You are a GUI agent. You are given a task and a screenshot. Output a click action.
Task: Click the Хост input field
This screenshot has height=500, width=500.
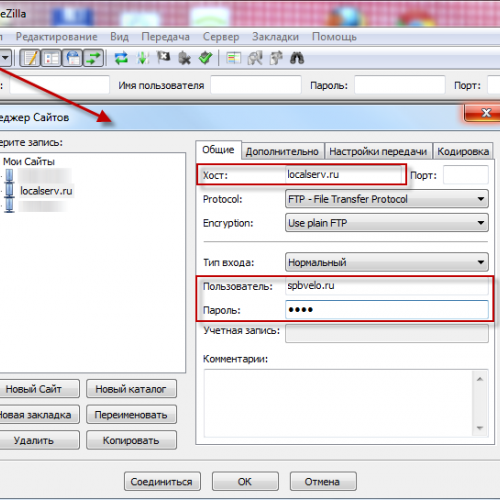tap(344, 174)
